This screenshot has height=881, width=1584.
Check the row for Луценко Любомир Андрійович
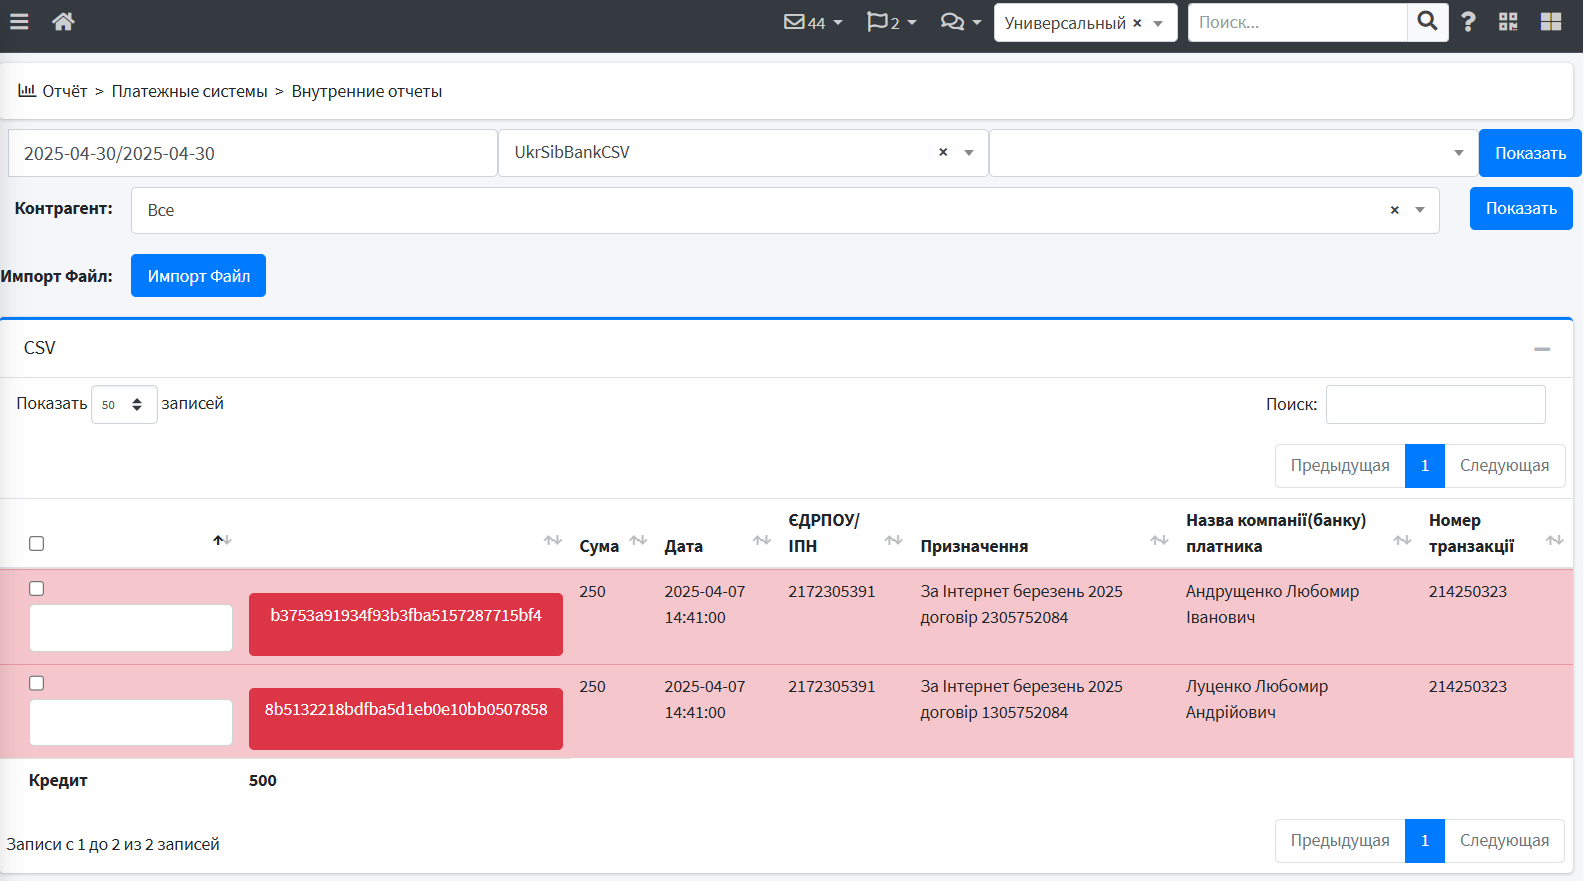(x=37, y=683)
